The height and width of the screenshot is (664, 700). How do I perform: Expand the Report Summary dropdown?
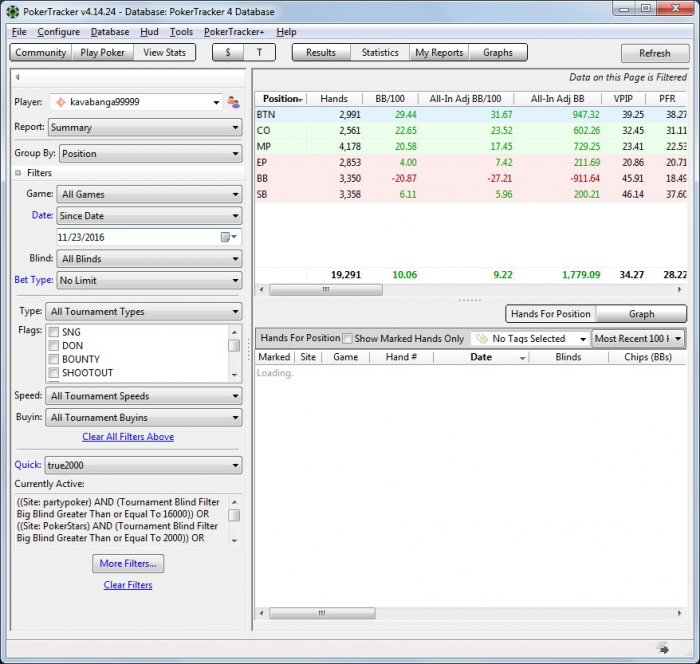coord(150,128)
